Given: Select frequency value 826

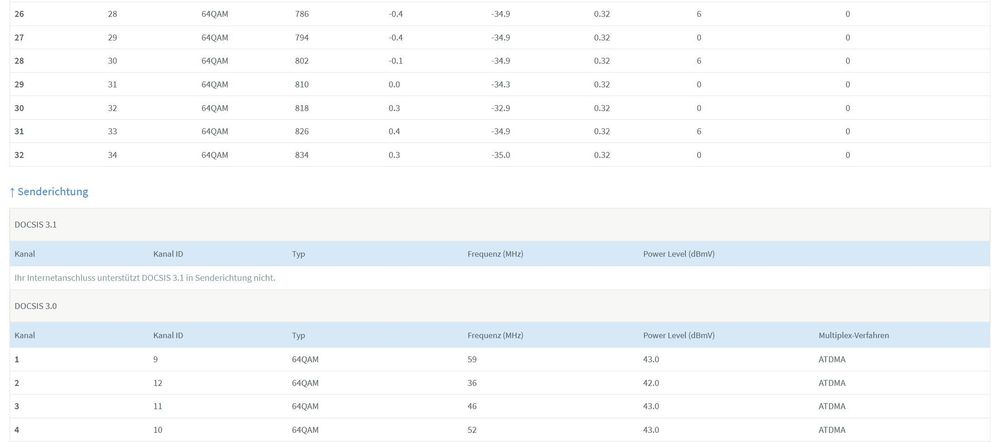Looking at the screenshot, I should (x=302, y=132).
